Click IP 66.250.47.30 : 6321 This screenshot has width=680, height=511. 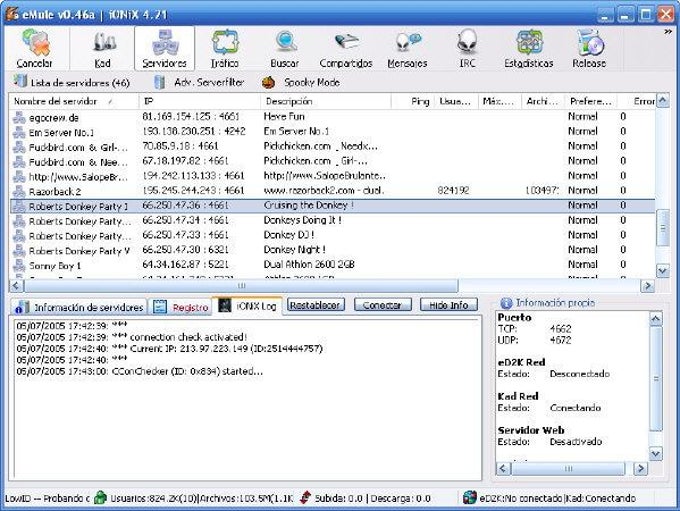pyautogui.click(x=185, y=250)
